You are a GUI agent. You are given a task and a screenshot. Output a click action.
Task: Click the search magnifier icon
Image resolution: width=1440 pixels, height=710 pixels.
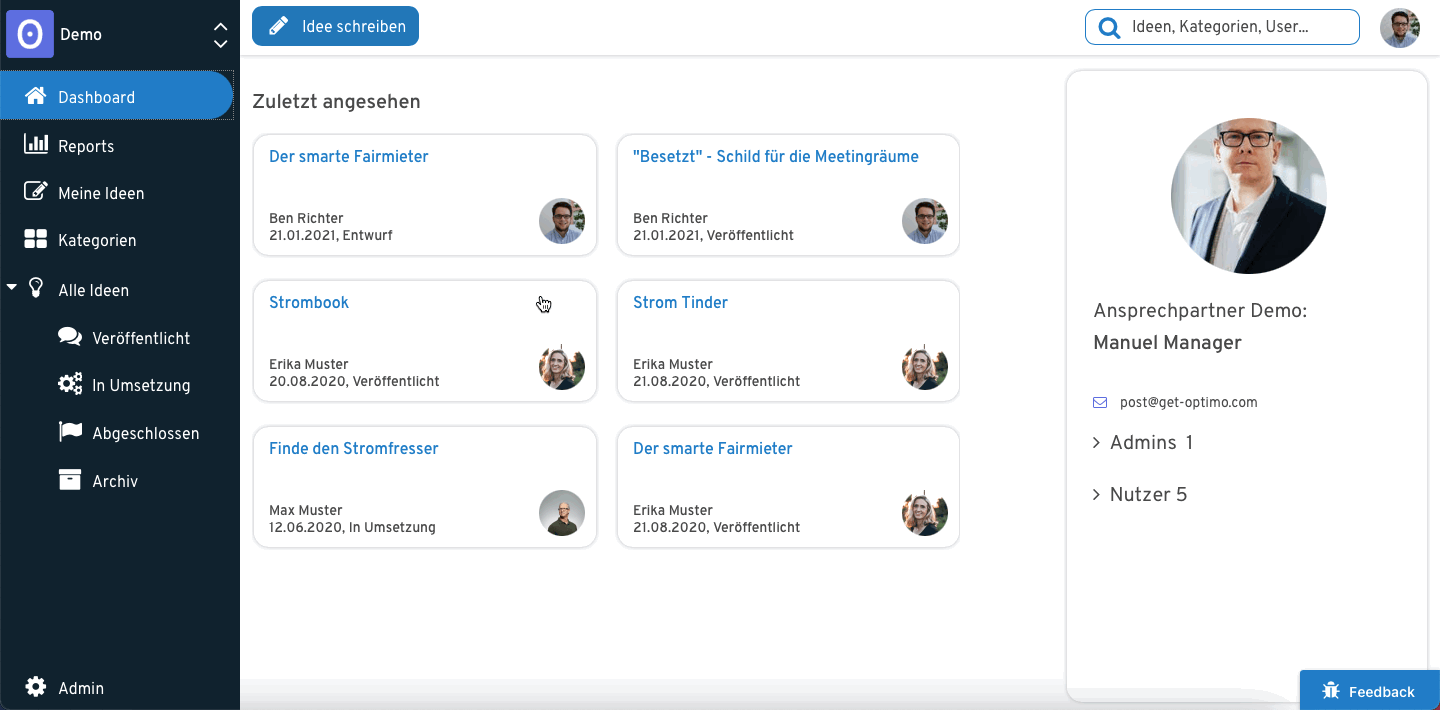[1109, 28]
